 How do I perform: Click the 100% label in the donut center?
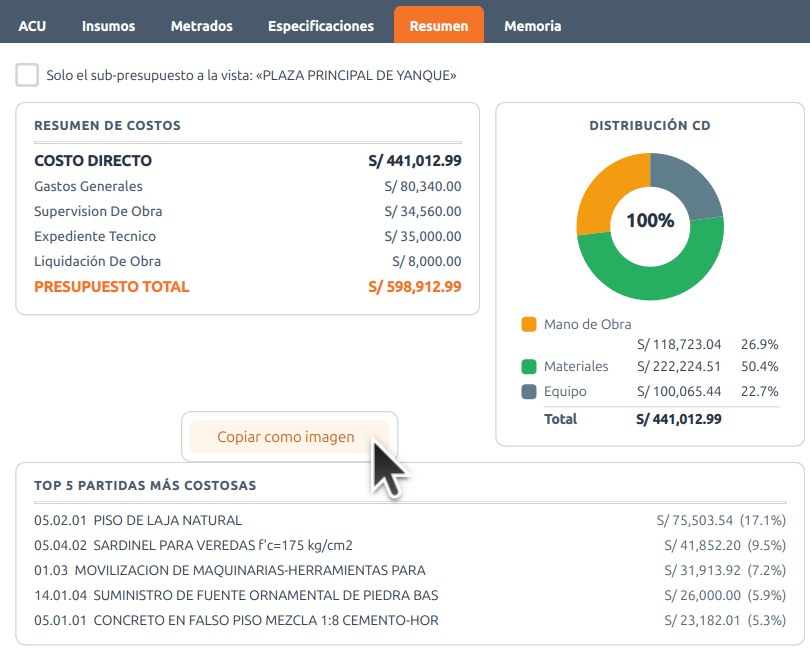650,221
